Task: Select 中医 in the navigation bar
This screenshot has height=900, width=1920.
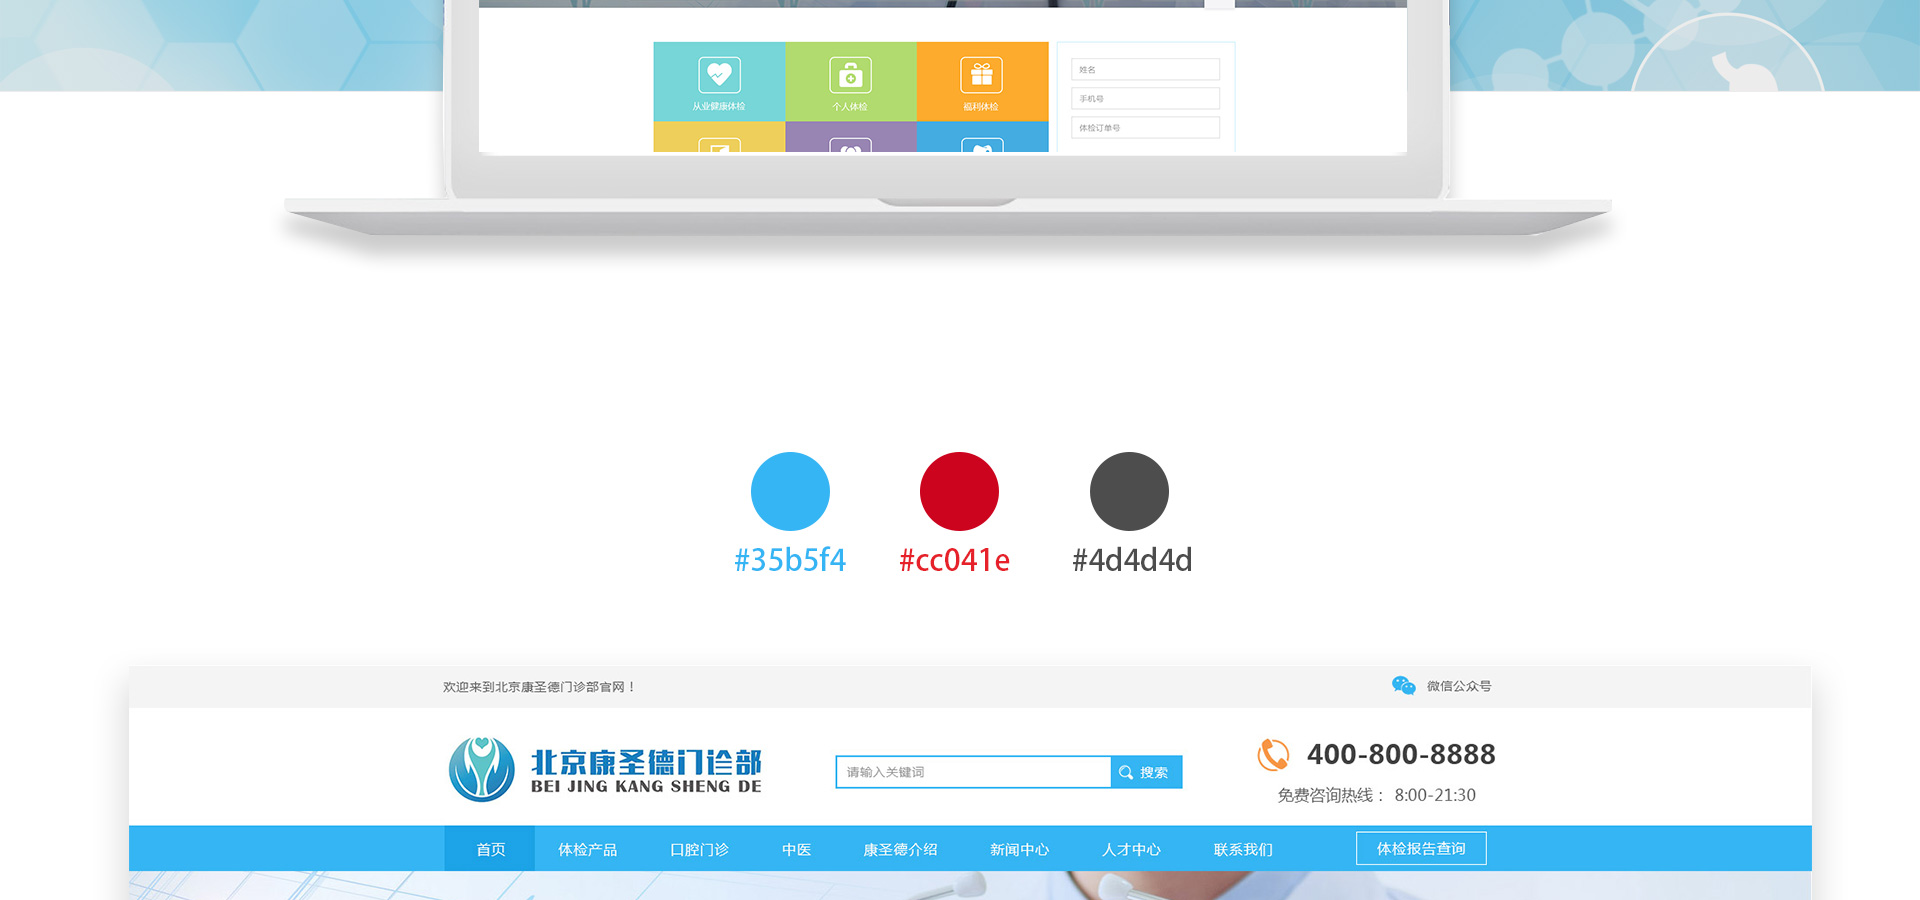Action: coord(796,849)
